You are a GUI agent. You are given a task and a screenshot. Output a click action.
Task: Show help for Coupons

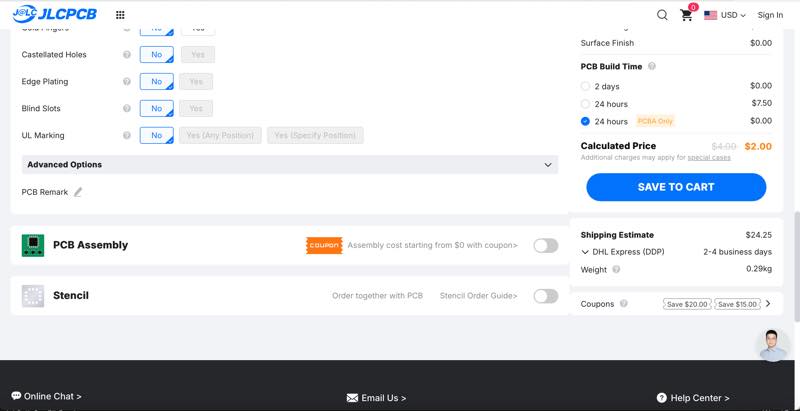coord(623,303)
